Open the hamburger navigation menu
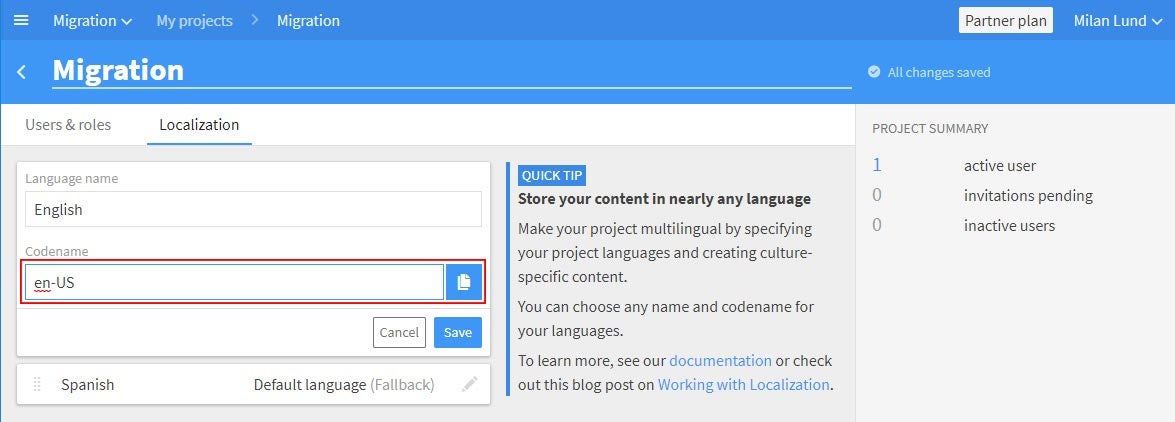Image resolution: width=1175 pixels, height=422 pixels. (x=21, y=20)
